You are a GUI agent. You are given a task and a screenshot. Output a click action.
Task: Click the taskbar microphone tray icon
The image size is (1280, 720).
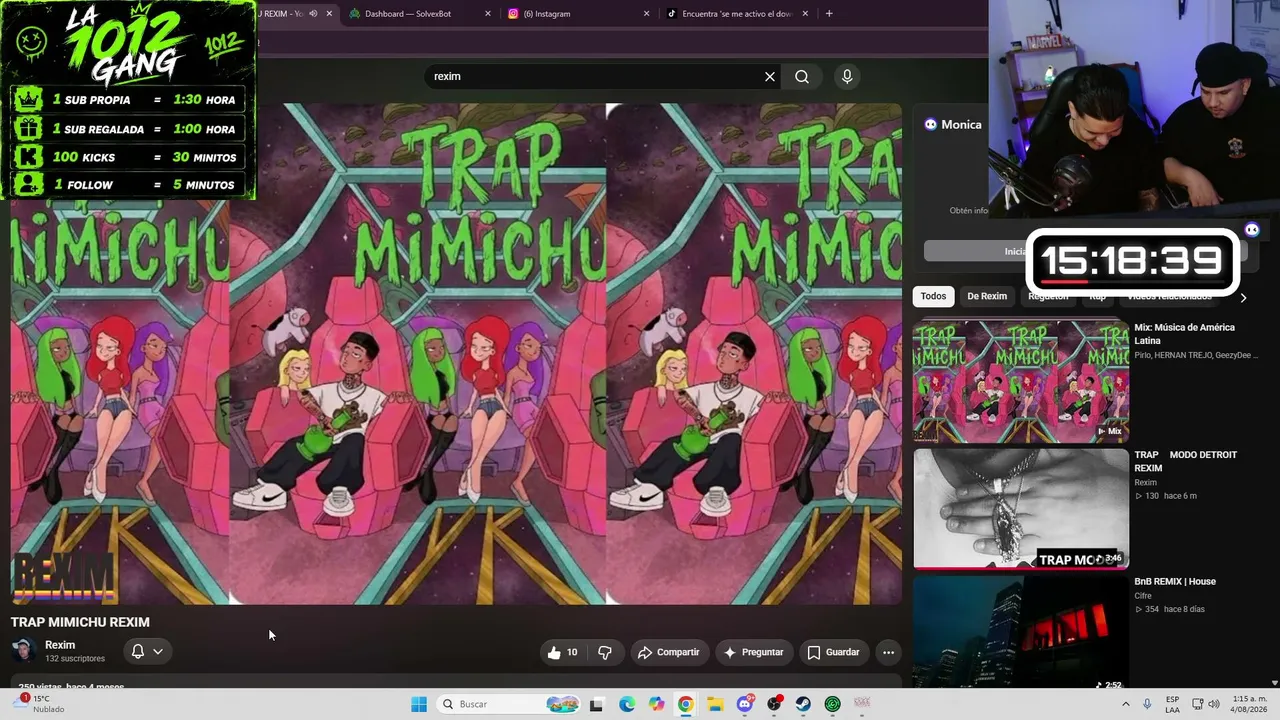1147,704
